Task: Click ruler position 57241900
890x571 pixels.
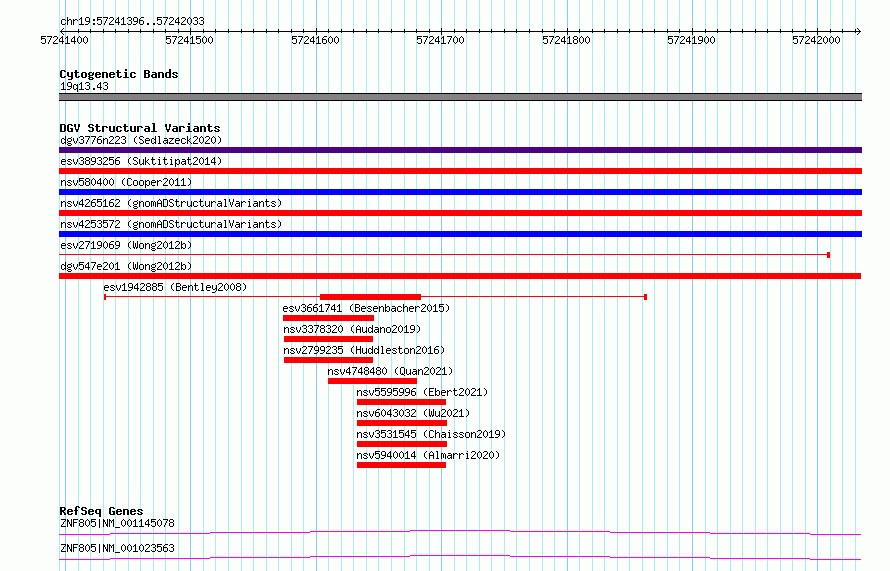Action: (691, 40)
